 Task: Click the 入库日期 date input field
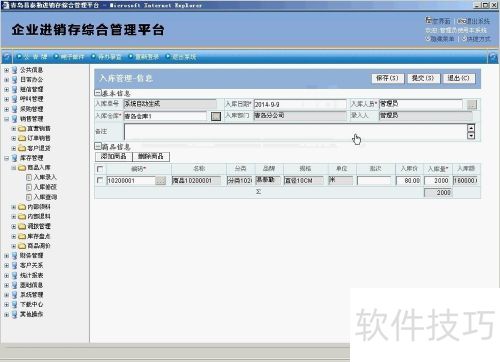(300, 105)
